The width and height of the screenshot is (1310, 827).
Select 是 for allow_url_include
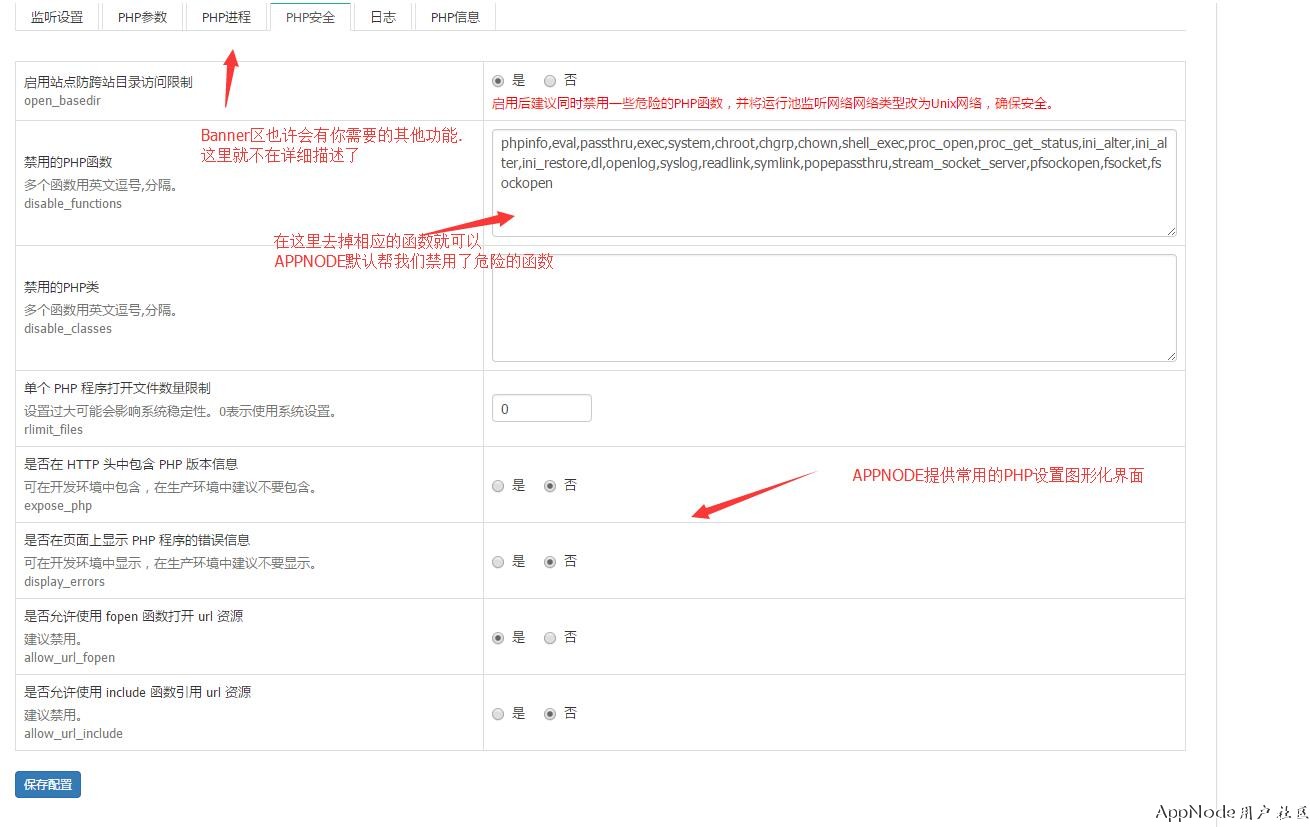498,714
